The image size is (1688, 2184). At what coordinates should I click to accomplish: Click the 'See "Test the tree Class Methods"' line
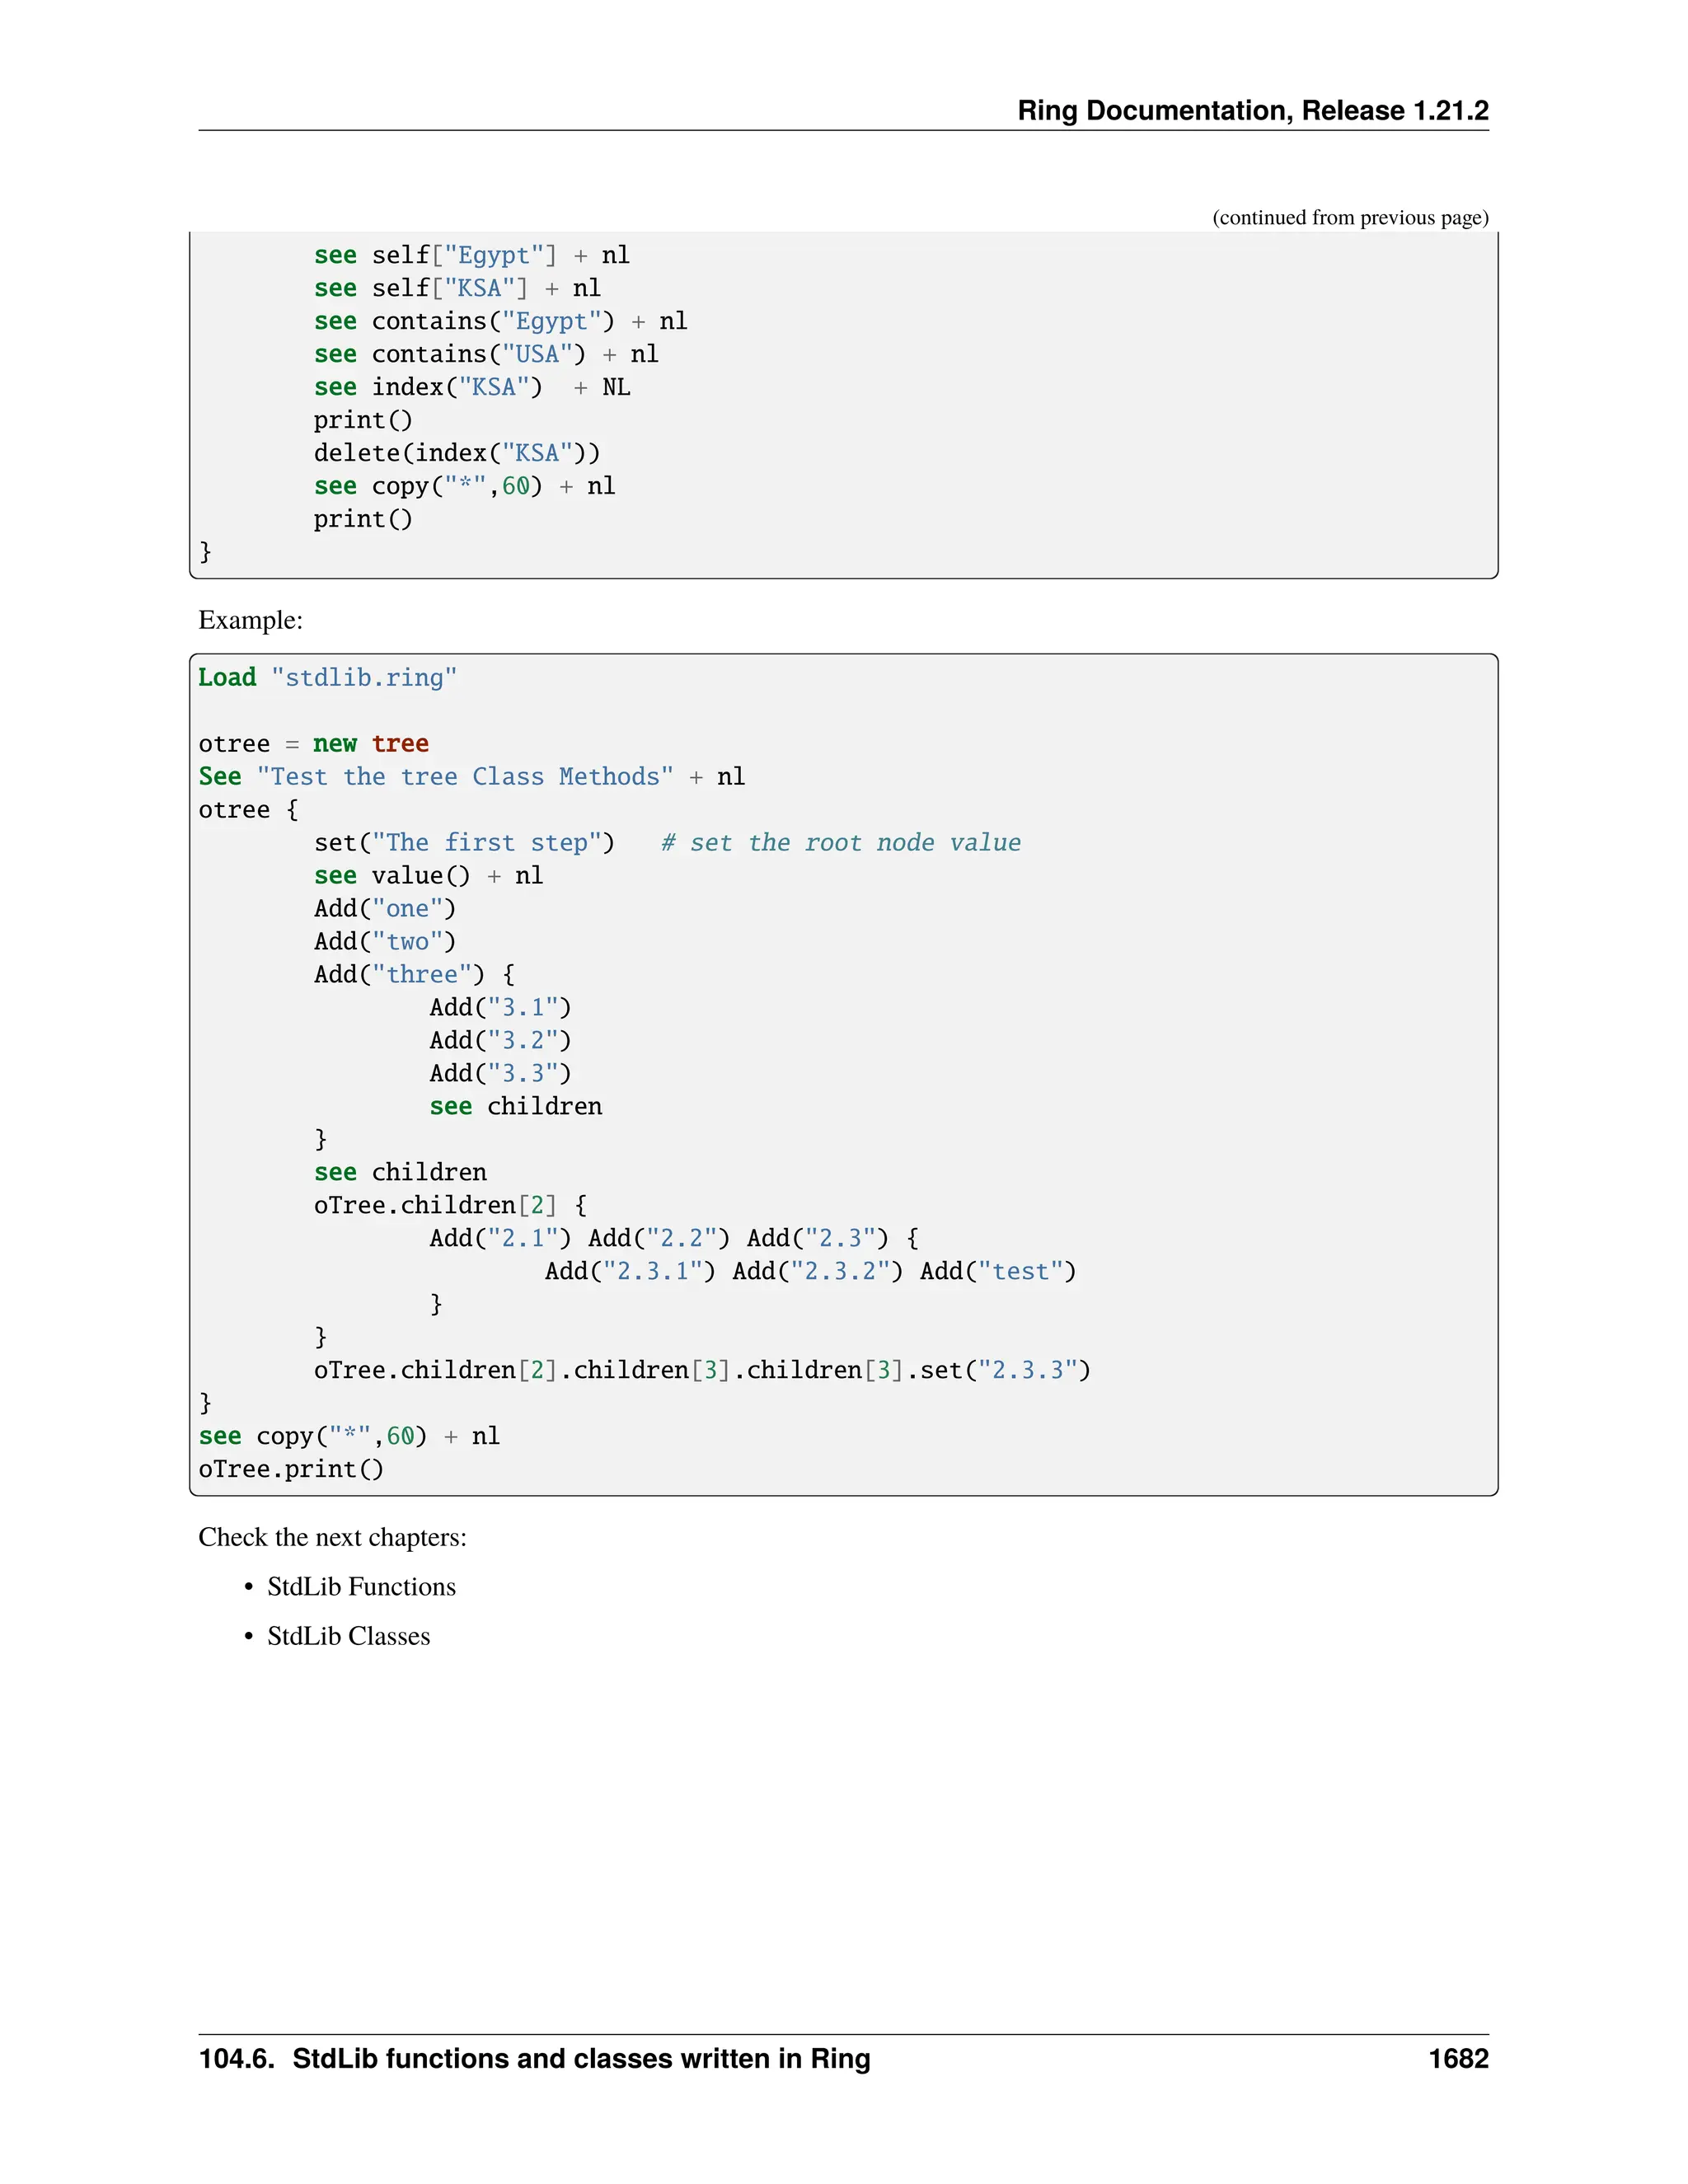(x=471, y=777)
